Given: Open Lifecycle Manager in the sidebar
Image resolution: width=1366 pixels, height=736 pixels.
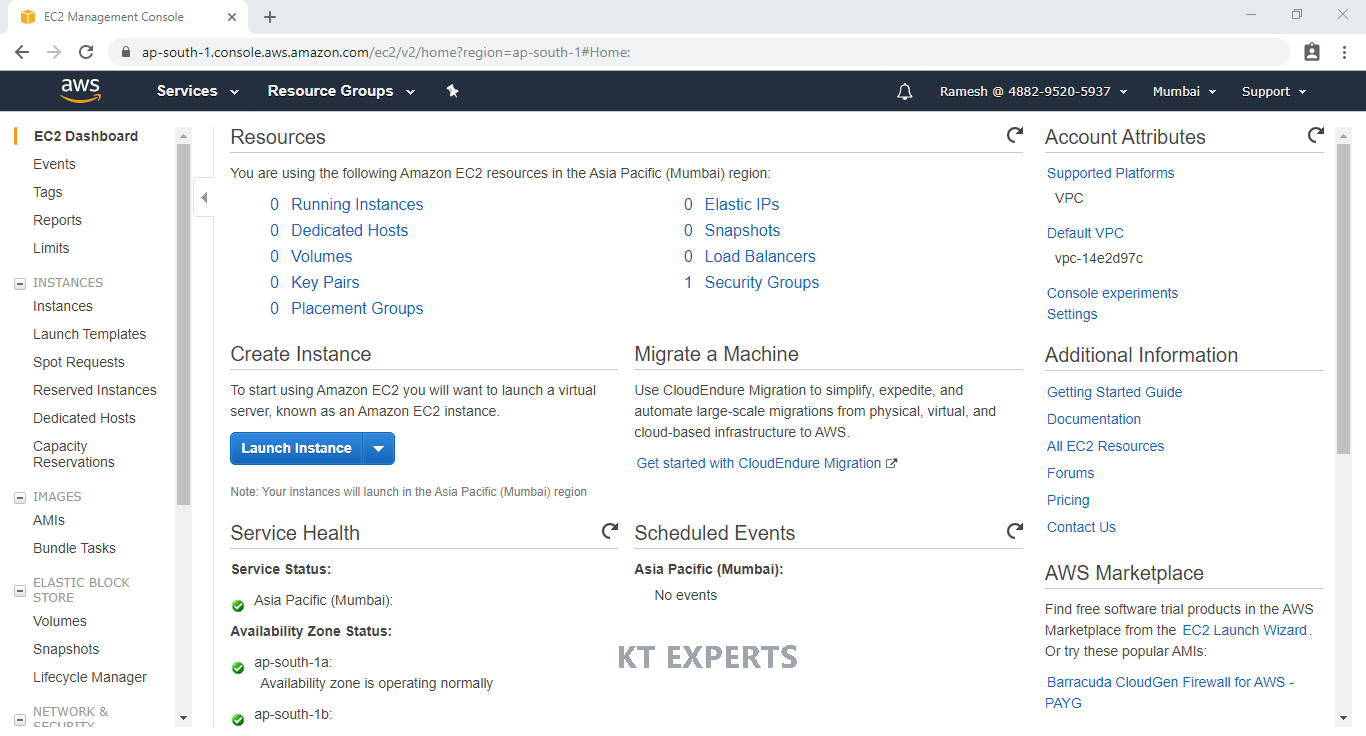Looking at the screenshot, I should (x=90, y=677).
